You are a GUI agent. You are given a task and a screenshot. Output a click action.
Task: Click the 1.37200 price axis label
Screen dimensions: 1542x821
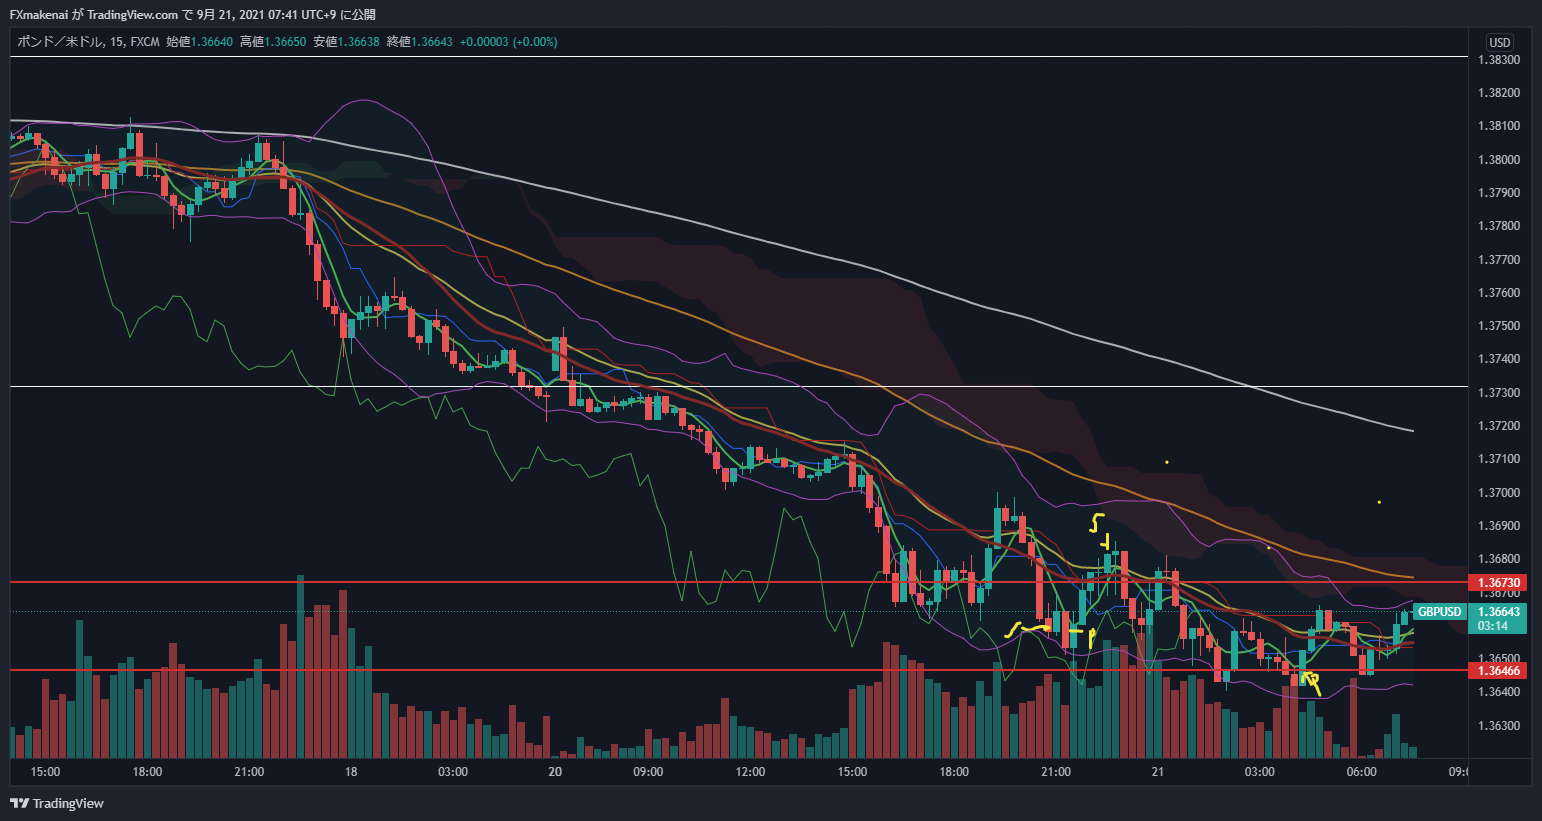[x=1498, y=426]
